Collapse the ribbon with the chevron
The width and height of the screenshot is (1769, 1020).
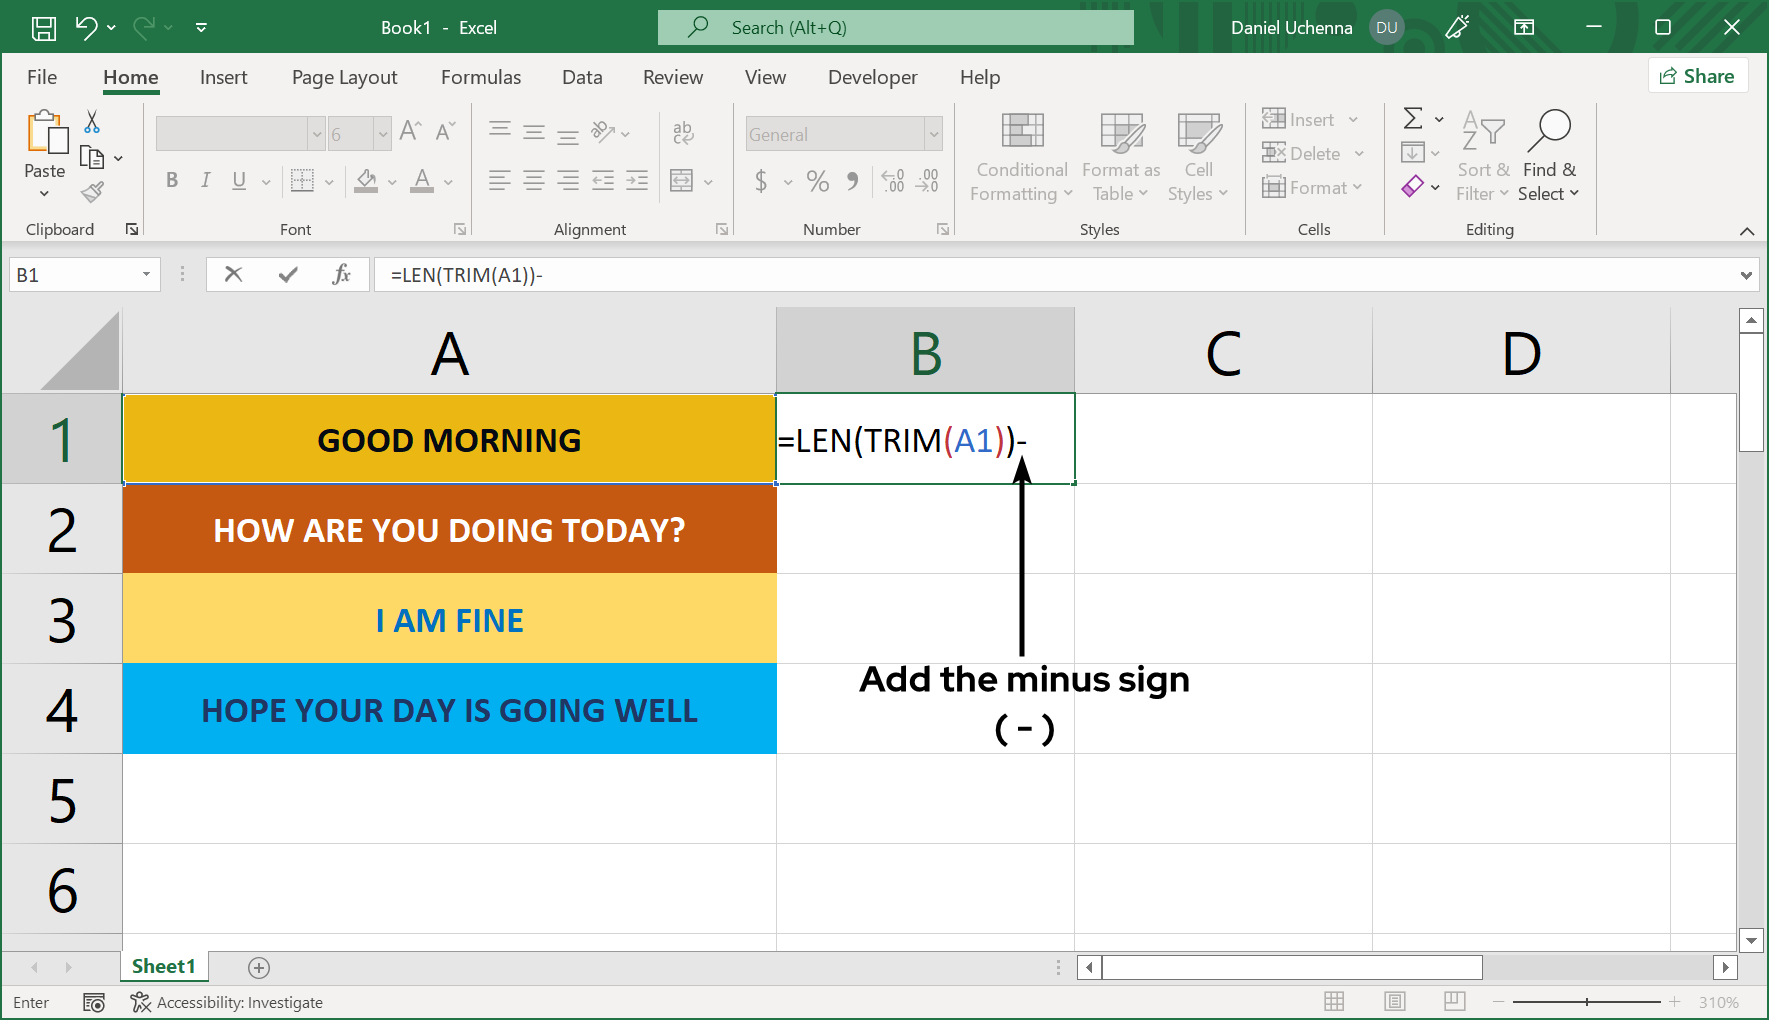(1747, 231)
